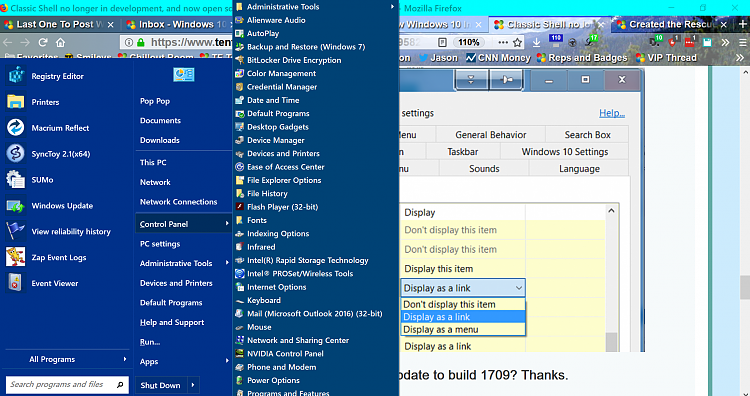This screenshot has height=396, width=750.
Task: Click the settings list scrollbar up arrow
Action: [x=611, y=210]
